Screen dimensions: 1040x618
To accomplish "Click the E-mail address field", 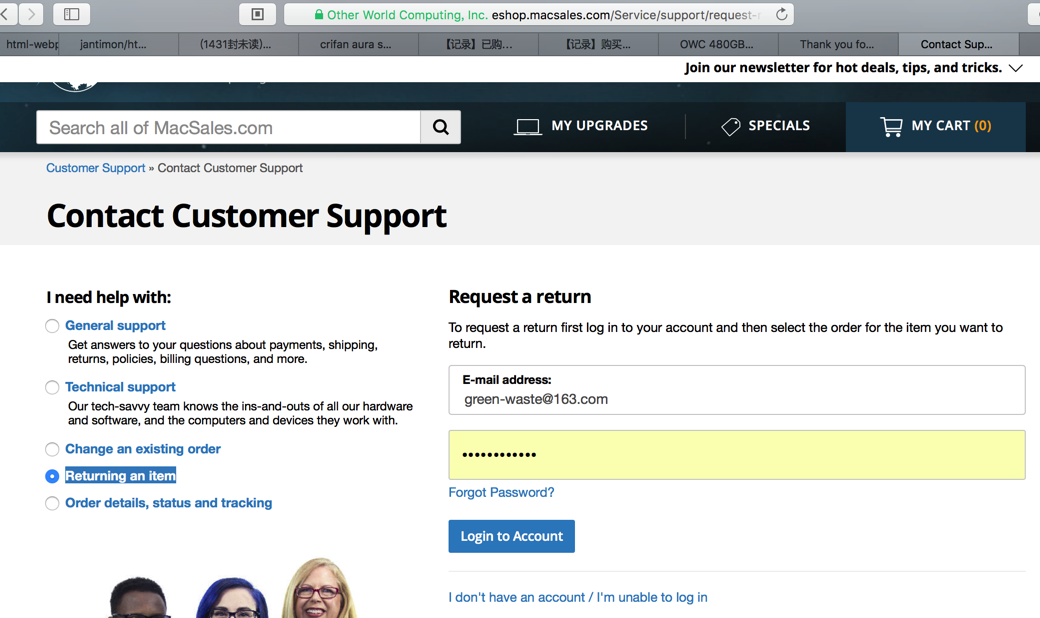I will tap(737, 390).
